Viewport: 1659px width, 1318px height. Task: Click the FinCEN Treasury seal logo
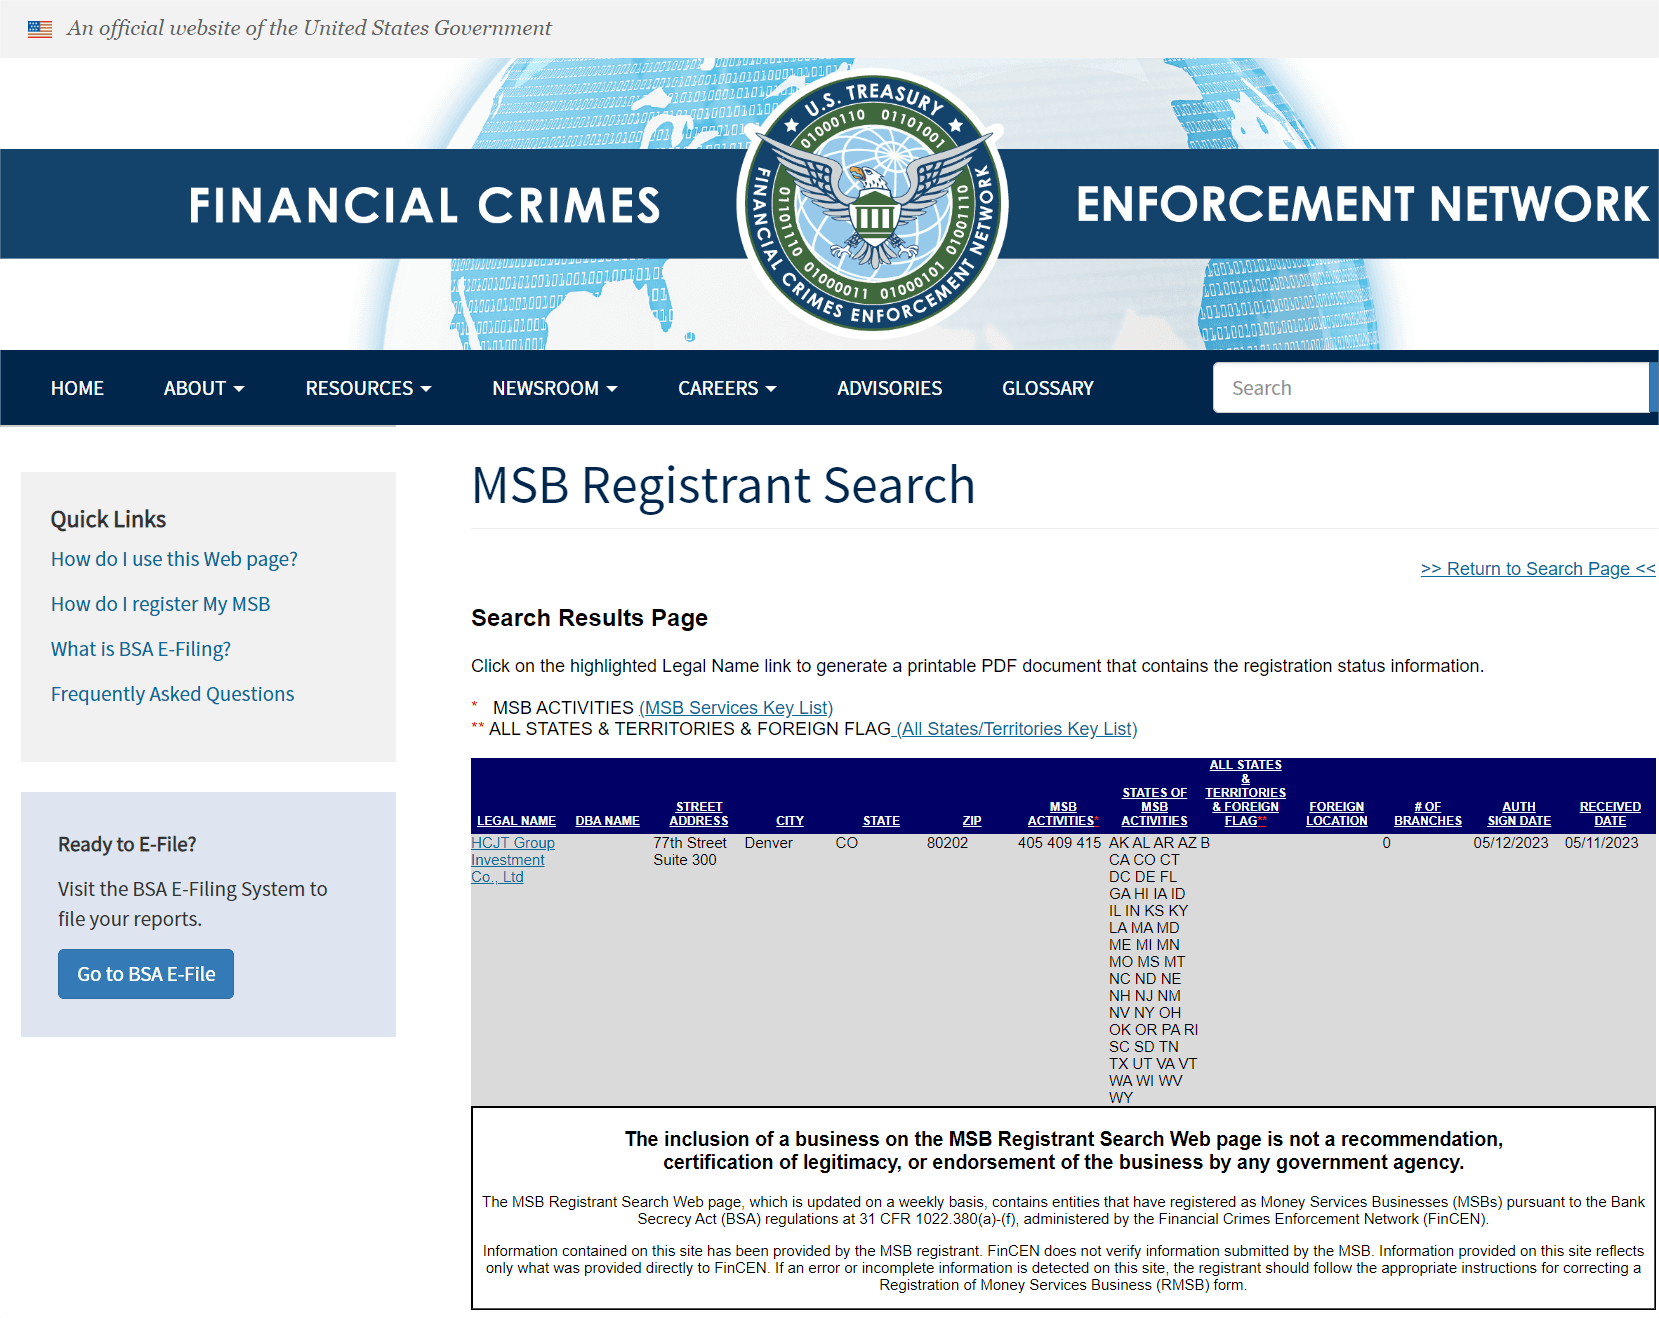click(x=872, y=204)
